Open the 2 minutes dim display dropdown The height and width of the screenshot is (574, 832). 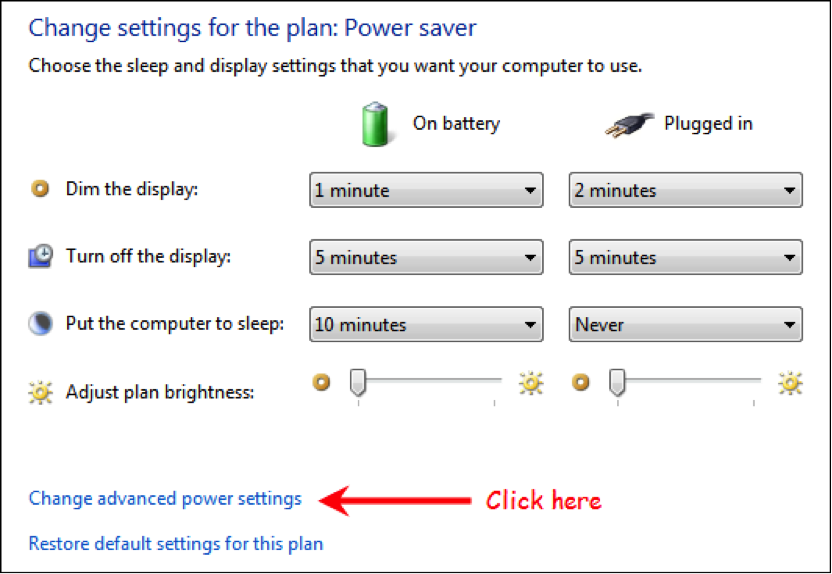(686, 190)
